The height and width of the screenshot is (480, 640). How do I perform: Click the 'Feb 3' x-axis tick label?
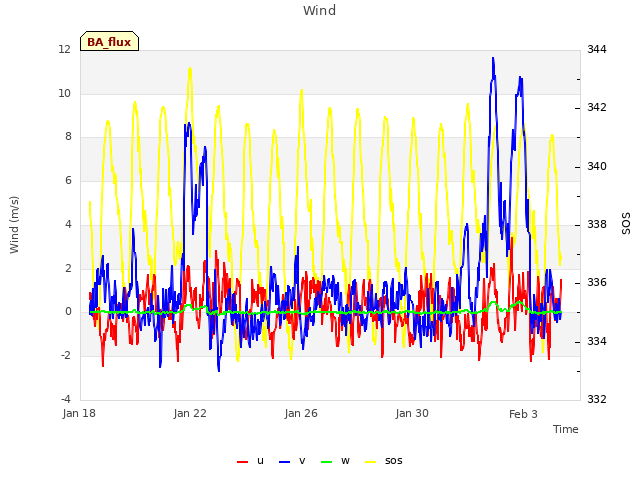pos(523,414)
